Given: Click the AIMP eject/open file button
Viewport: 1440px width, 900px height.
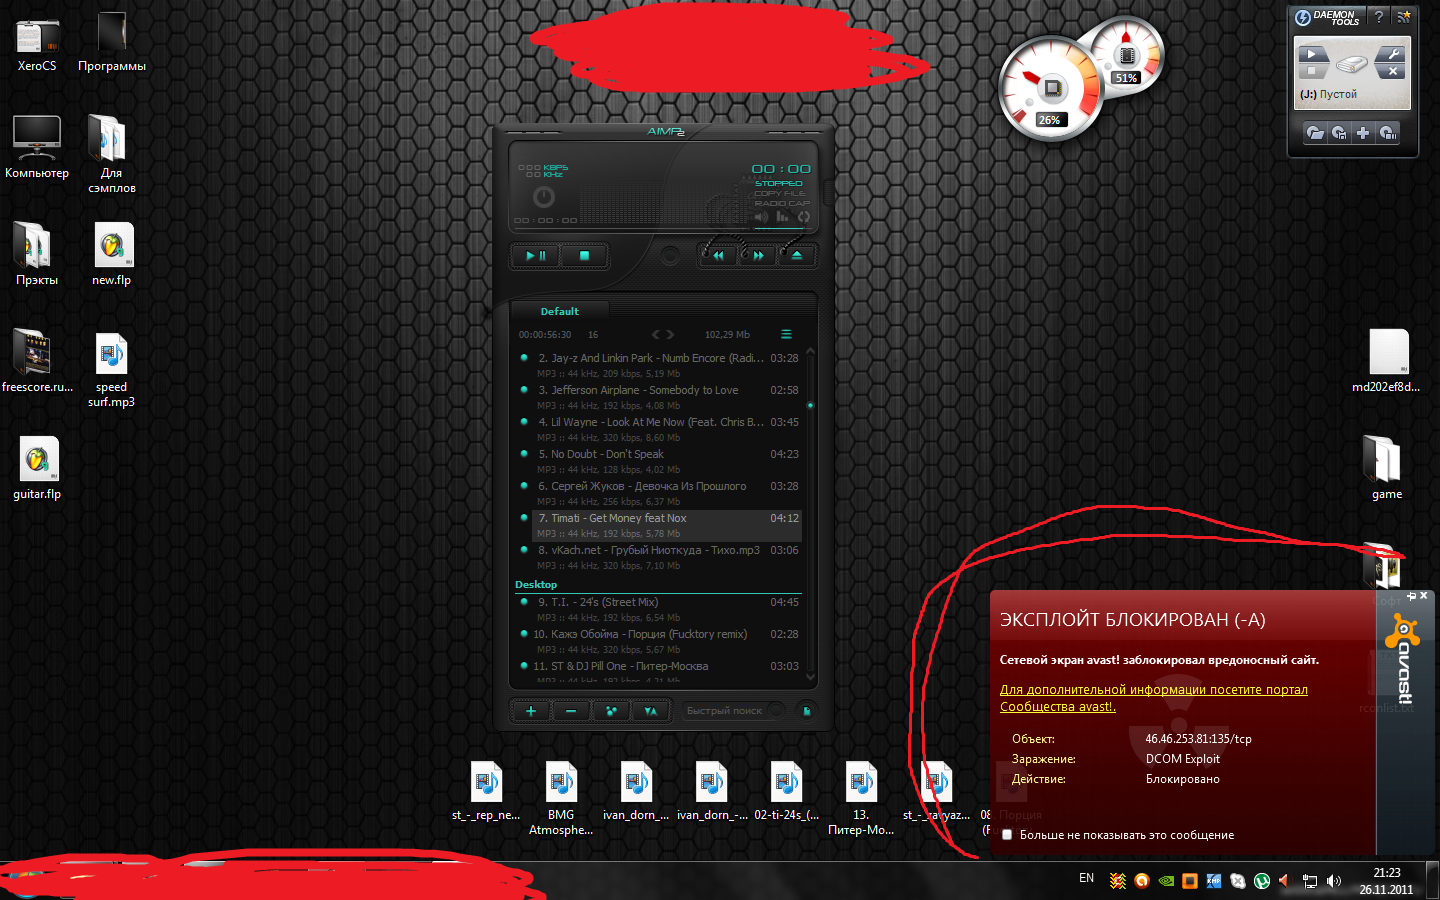Looking at the screenshot, I should [797, 256].
